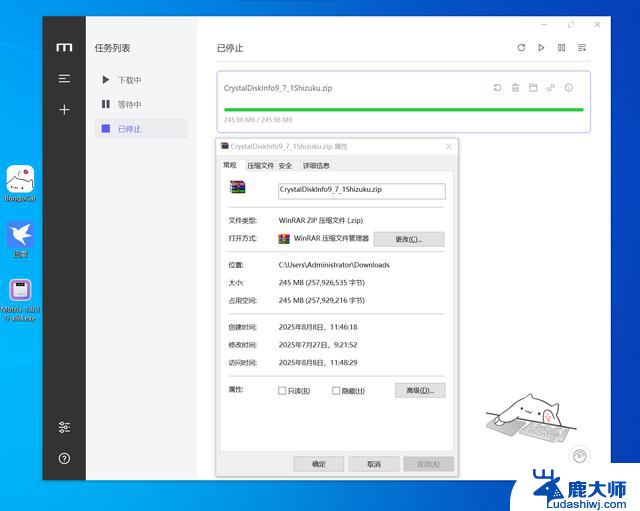Screen dimensions: 640x511
Task: Toggle the 只读 read-only checkbox
Action: 282,391
